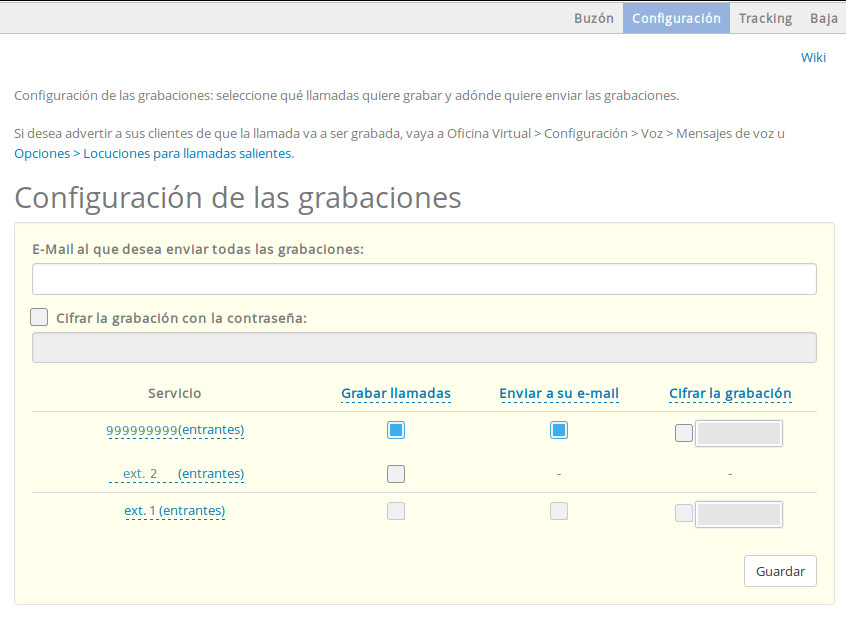Focus the email address input field

[x=424, y=278]
